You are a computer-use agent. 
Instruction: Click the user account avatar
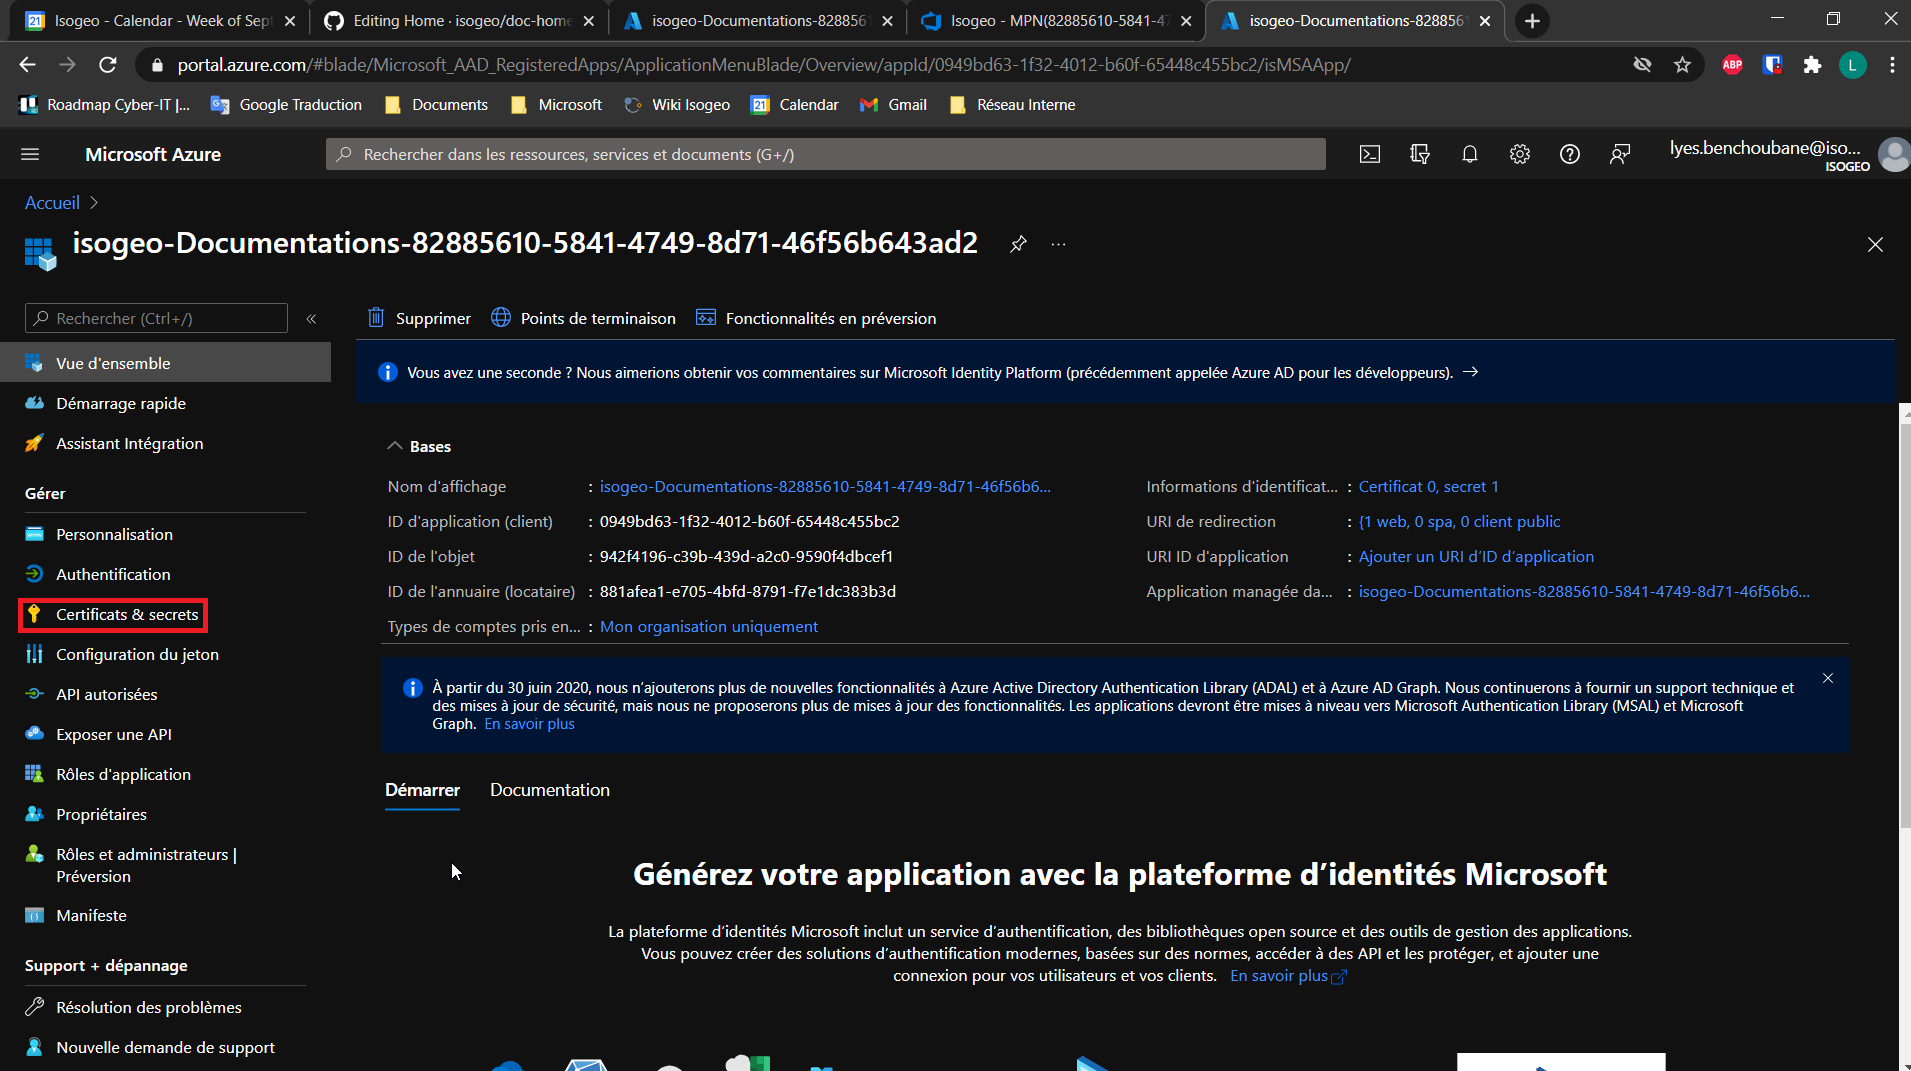(1894, 154)
